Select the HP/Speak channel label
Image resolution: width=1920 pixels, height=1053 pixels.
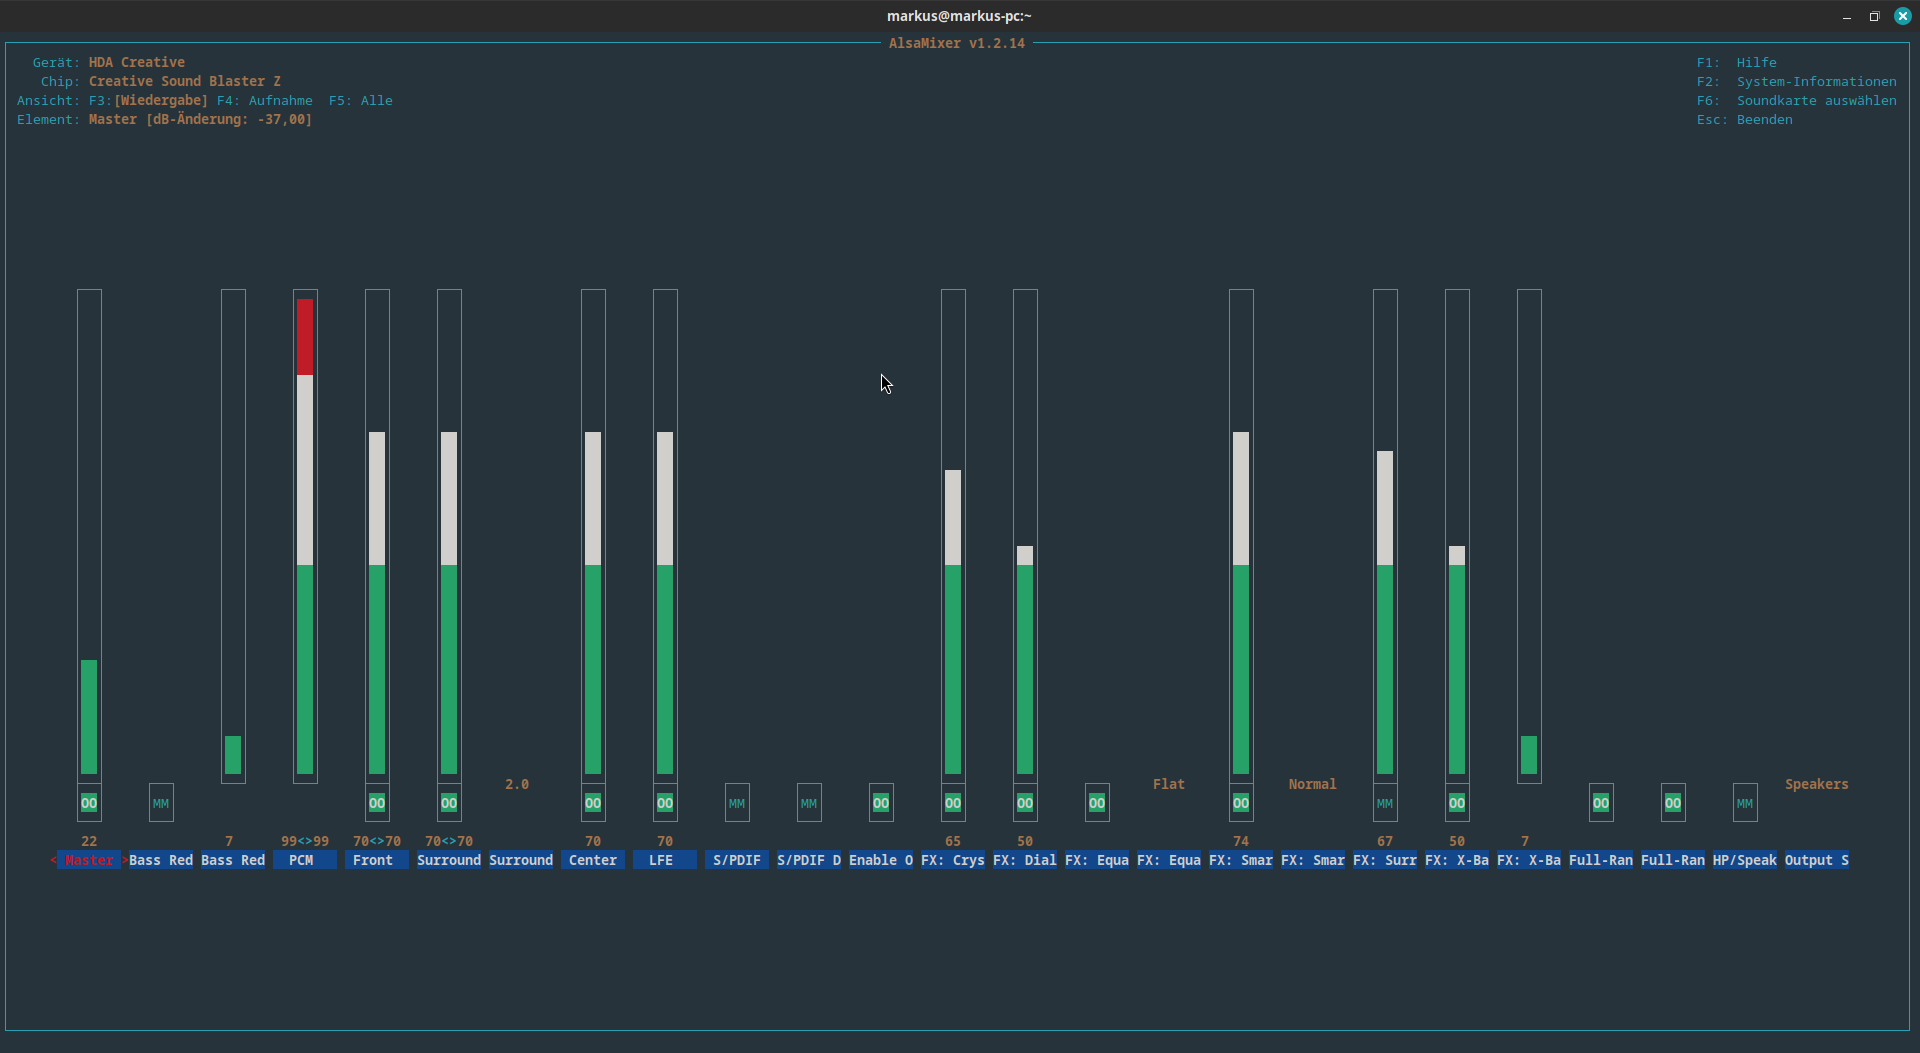point(1745,860)
